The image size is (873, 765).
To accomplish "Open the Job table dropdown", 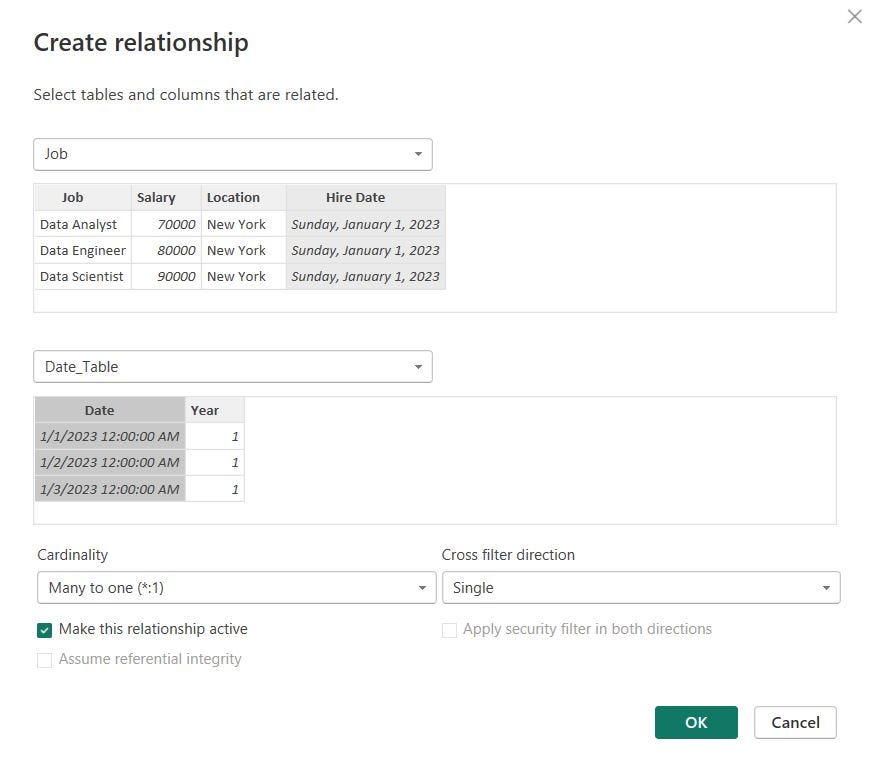I will 233,154.
